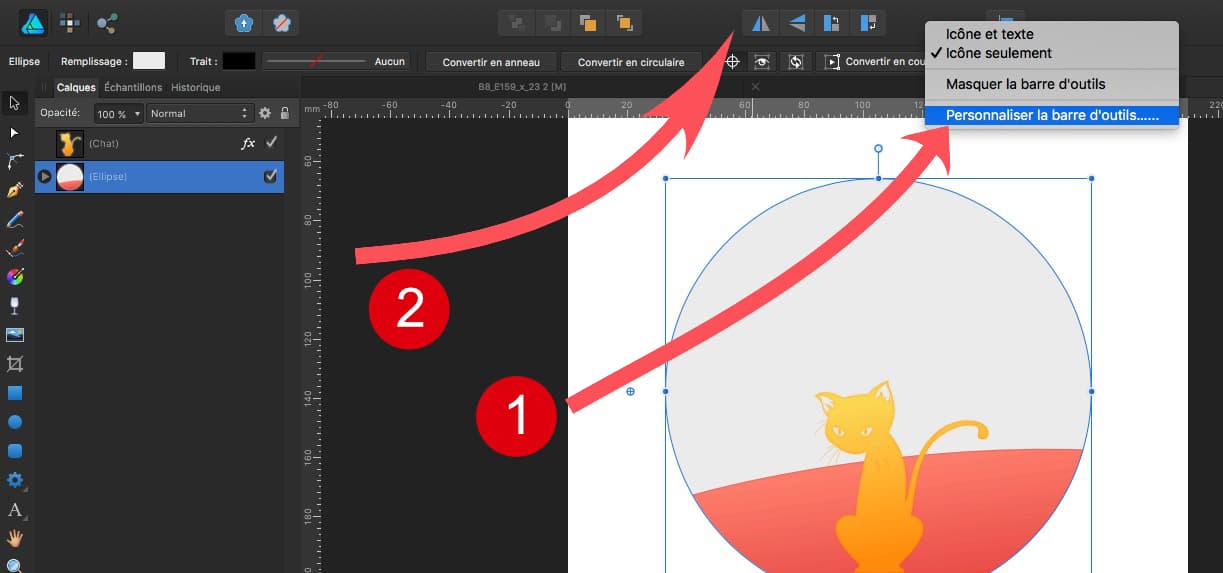Image resolution: width=1223 pixels, height=573 pixels.
Task: Click the move to front icon
Action: (x=624, y=22)
